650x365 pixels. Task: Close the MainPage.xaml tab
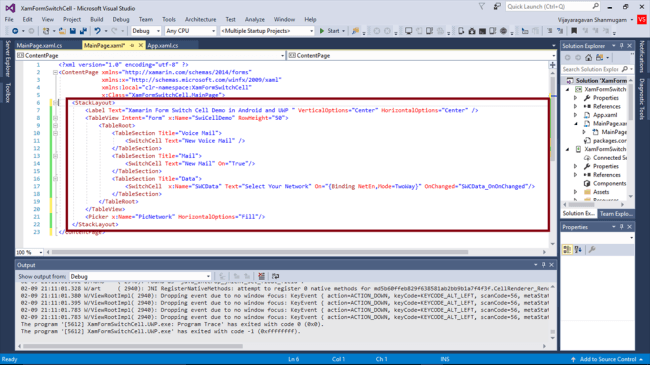pyautogui.click(x=141, y=46)
